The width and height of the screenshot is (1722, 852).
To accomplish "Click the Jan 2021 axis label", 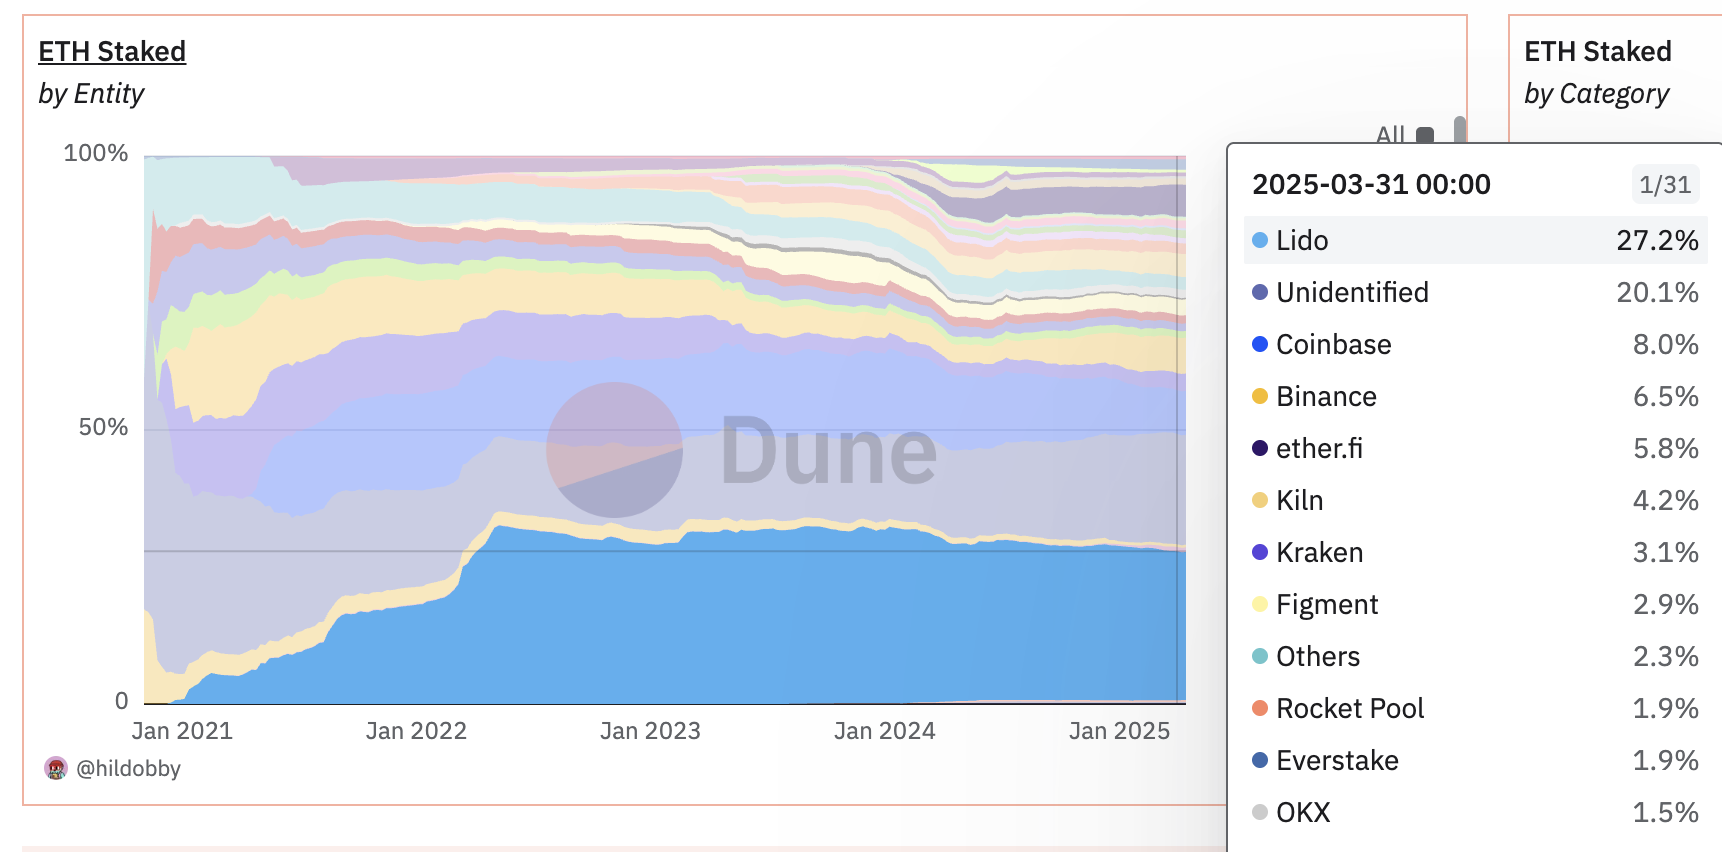I will [182, 731].
